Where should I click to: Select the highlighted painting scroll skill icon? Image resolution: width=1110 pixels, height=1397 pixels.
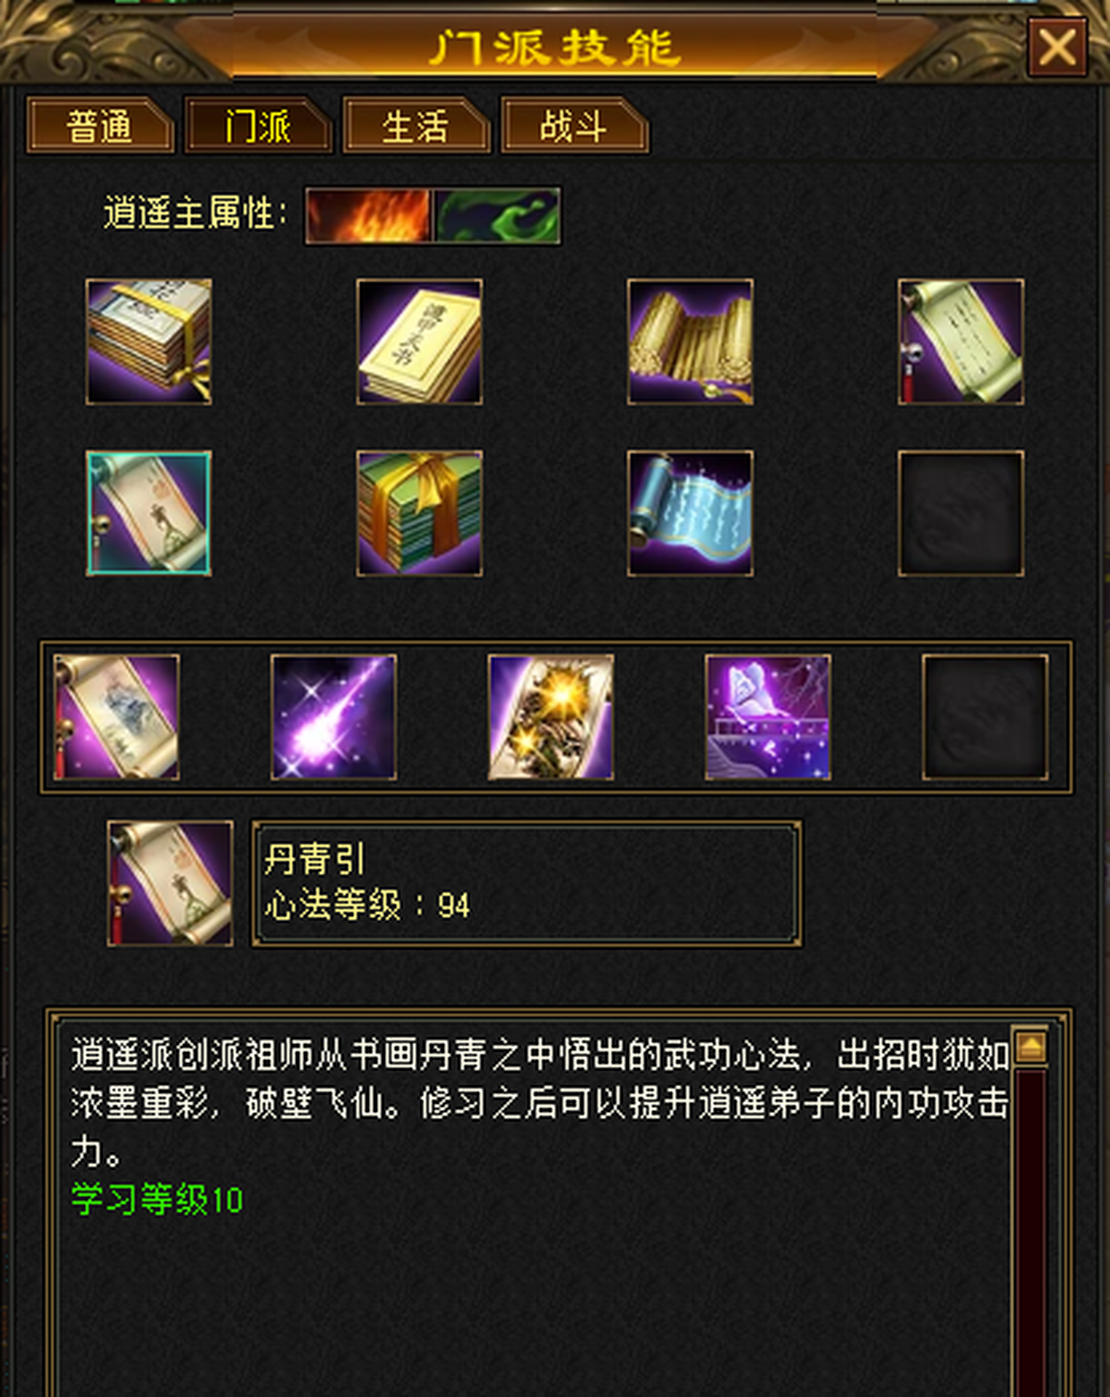click(148, 513)
